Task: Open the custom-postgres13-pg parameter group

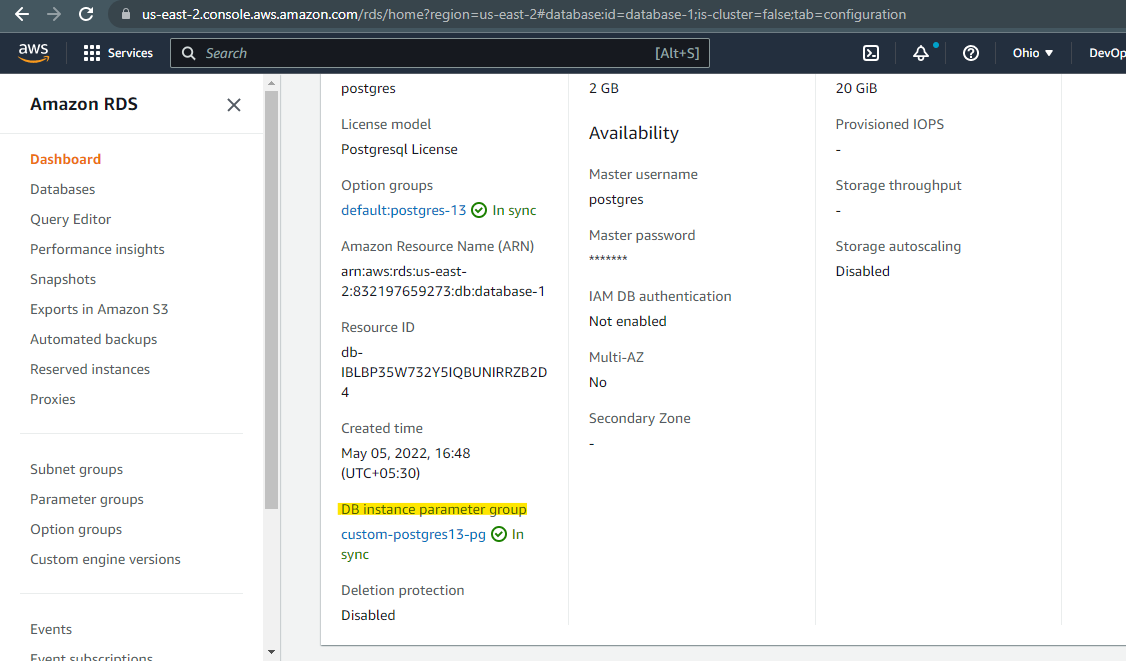Action: (x=413, y=534)
